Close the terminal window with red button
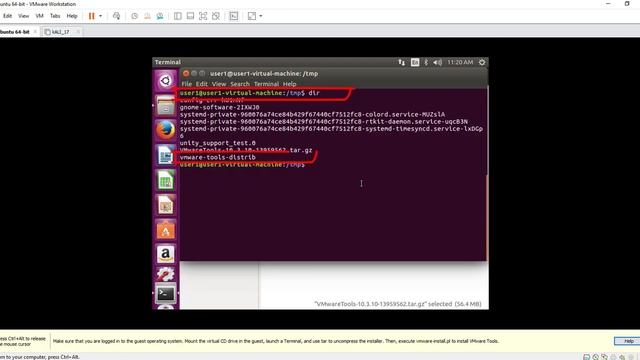 (x=186, y=73)
